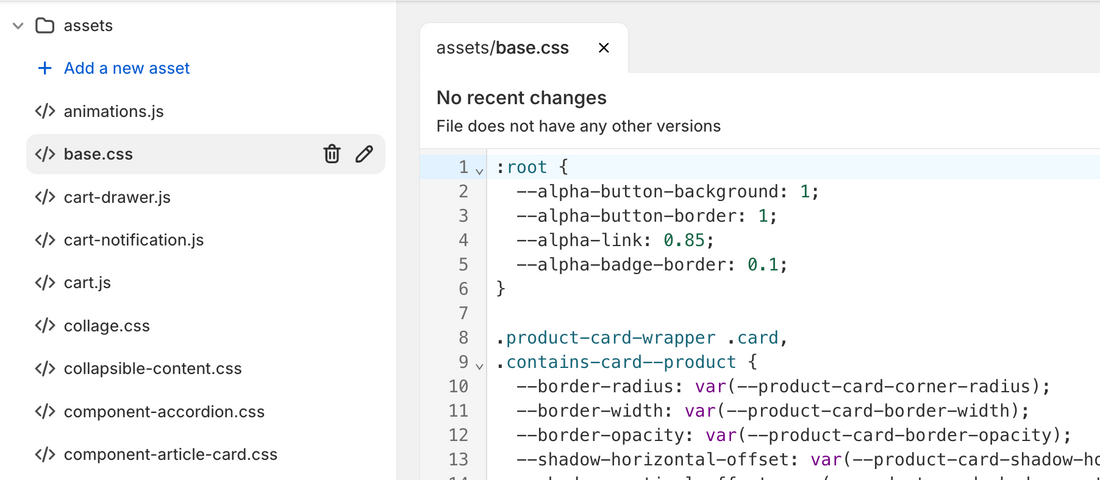Click the code icon beside component-accordion.css
Screen dimensions: 1100x480
tap(44, 412)
